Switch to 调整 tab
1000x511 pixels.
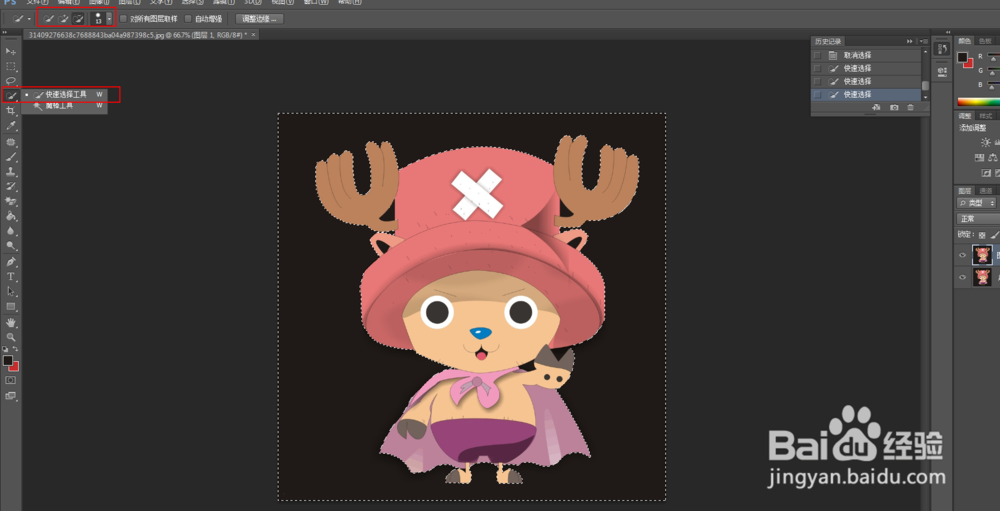pos(965,115)
